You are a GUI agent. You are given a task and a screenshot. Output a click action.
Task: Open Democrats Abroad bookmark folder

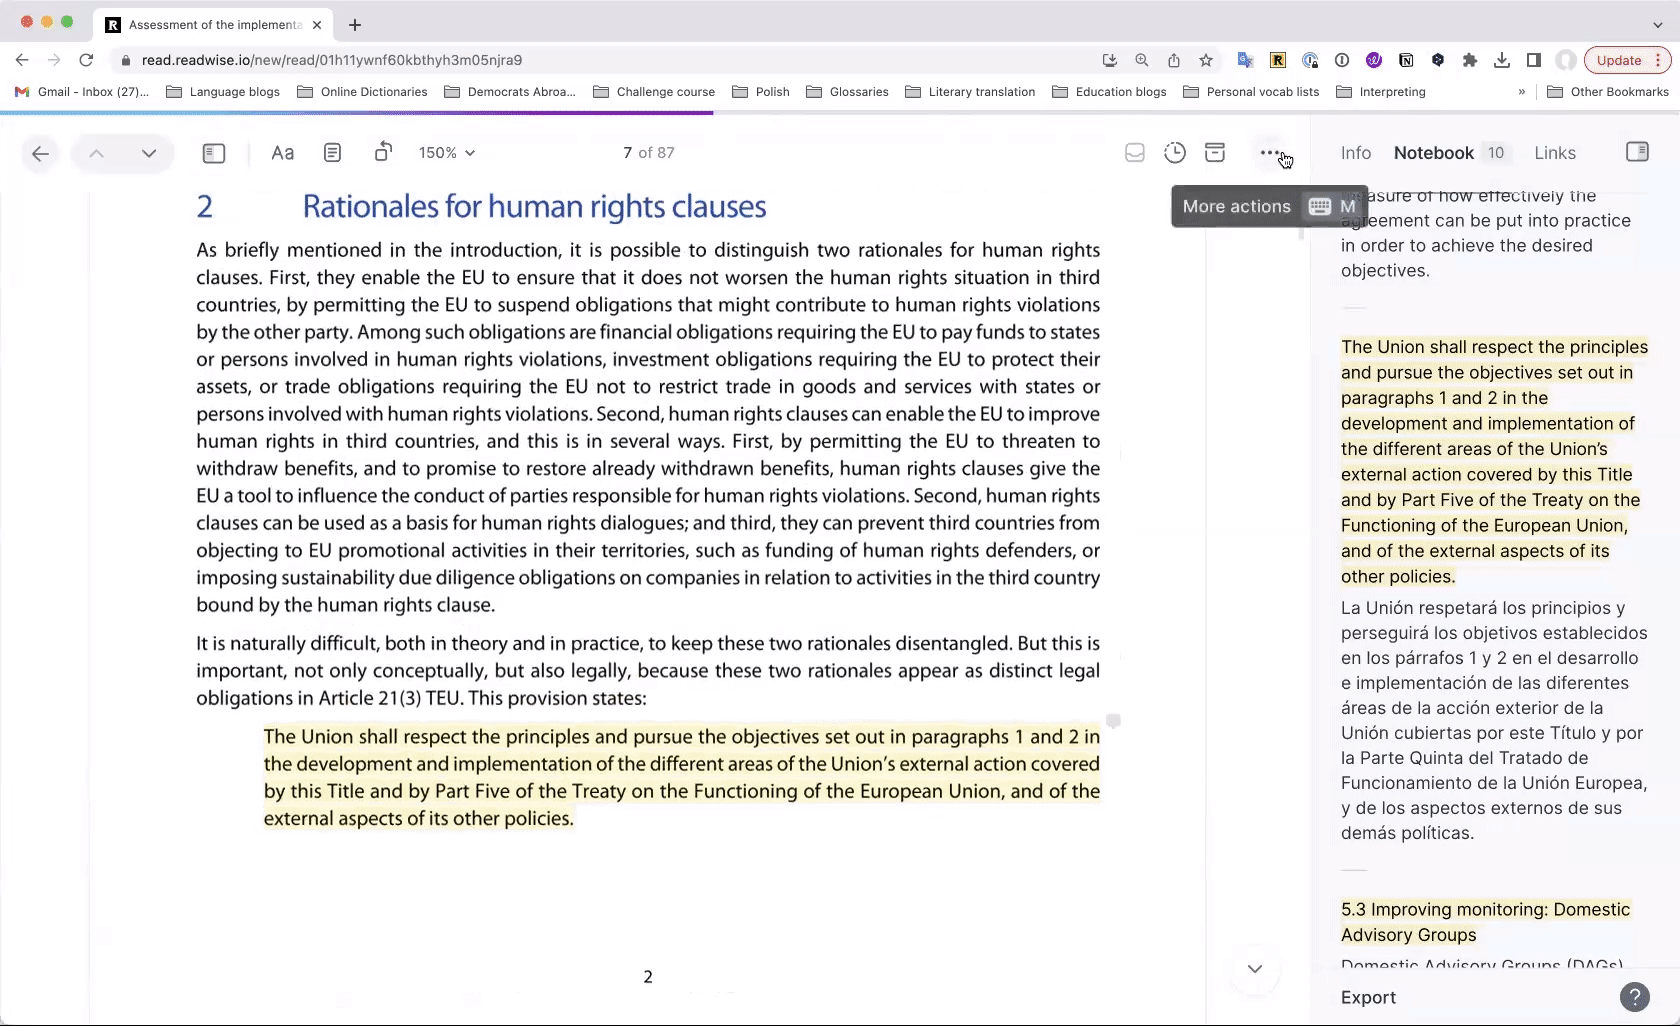coord(509,91)
